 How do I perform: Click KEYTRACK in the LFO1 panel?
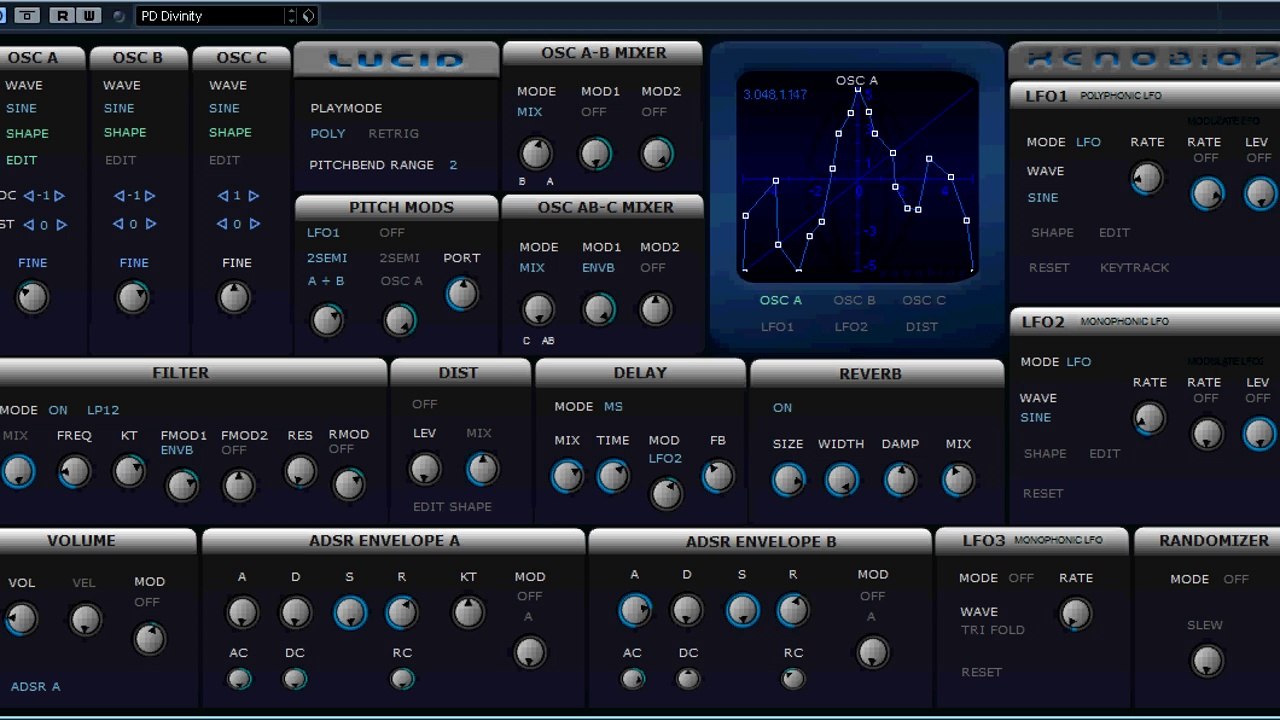click(1134, 267)
